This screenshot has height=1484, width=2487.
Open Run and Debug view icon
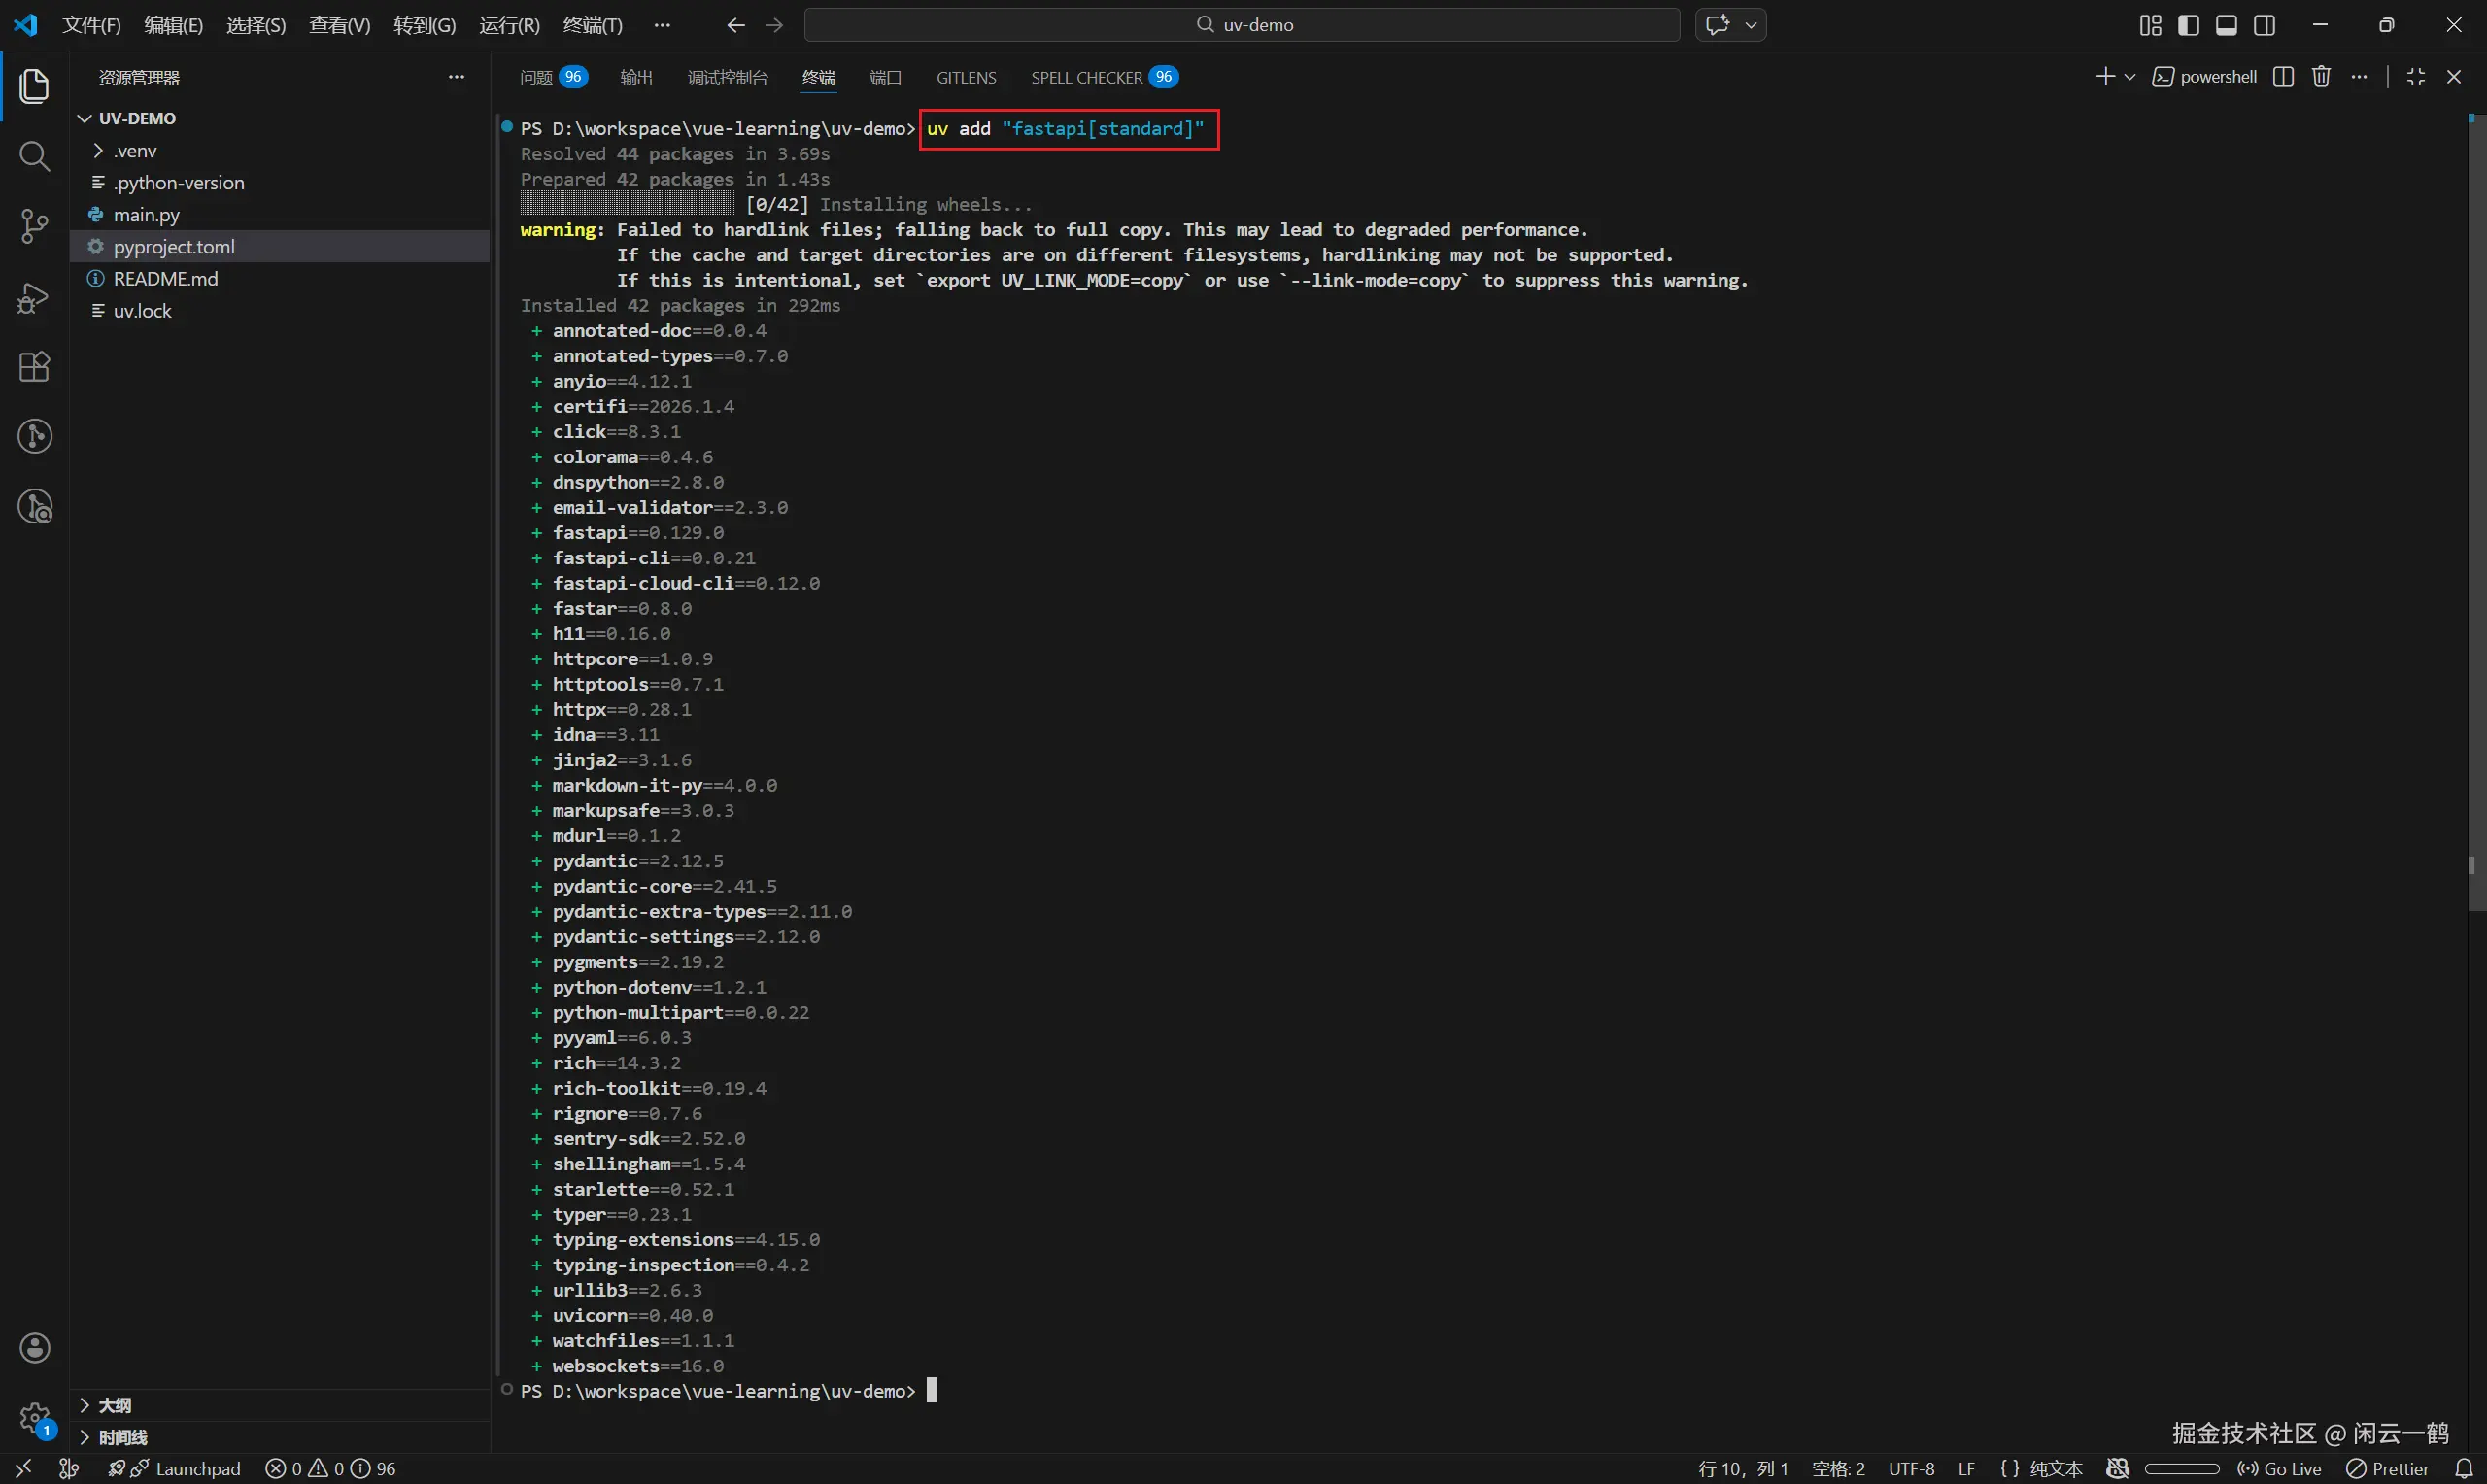[x=34, y=297]
